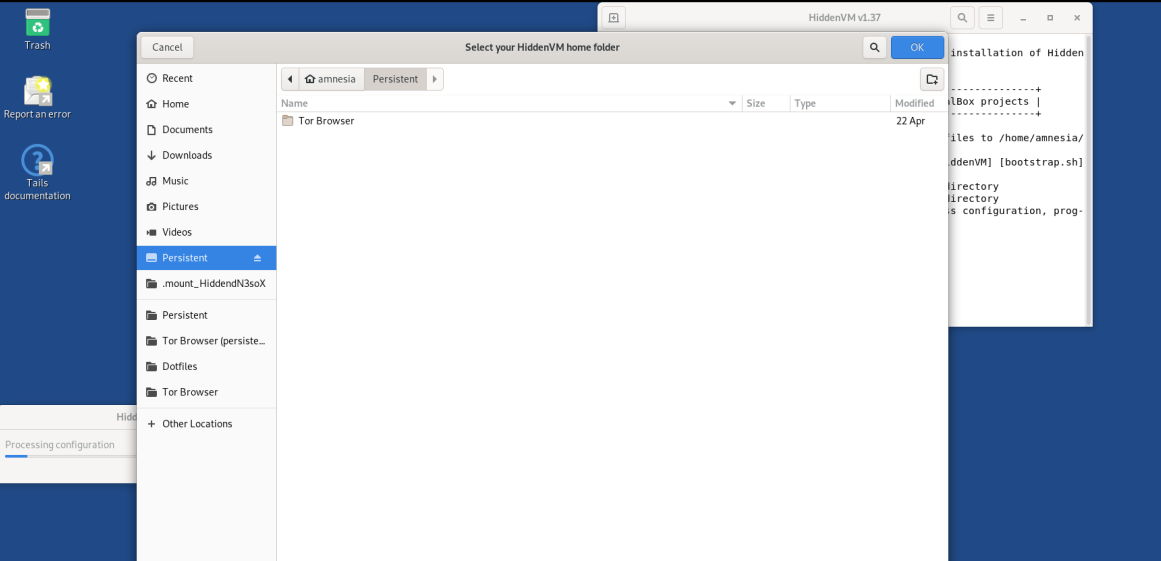Go to Home in the sidebar

pos(207,104)
